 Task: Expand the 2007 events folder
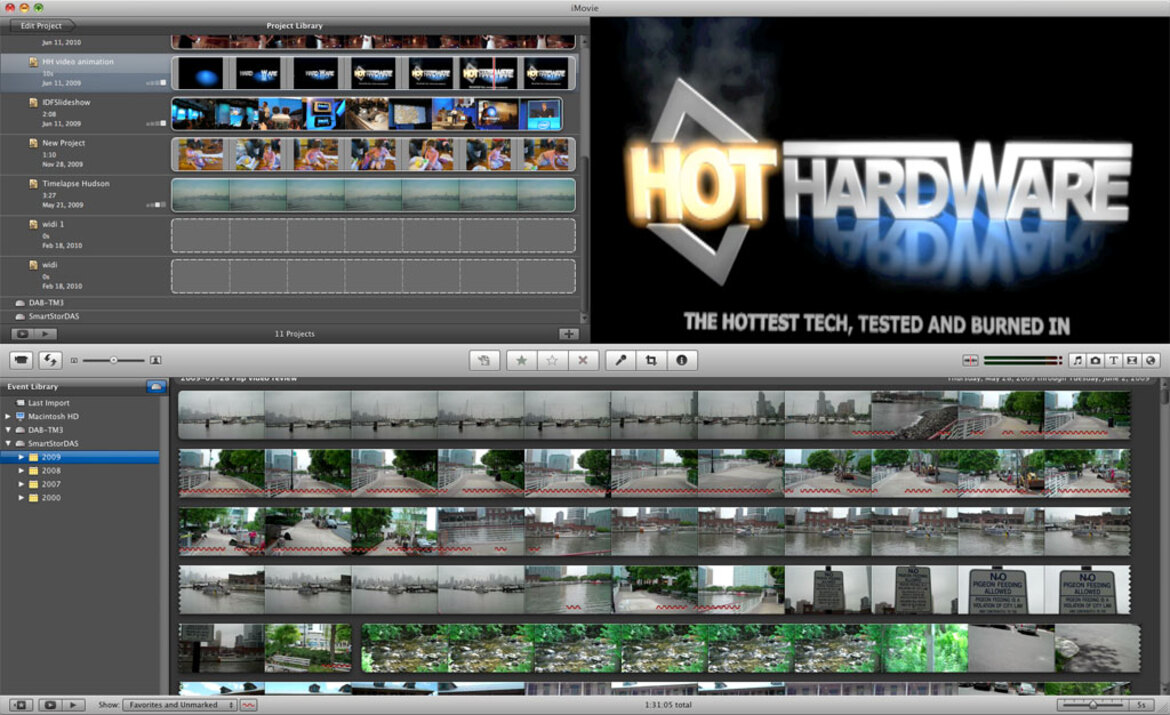21,484
